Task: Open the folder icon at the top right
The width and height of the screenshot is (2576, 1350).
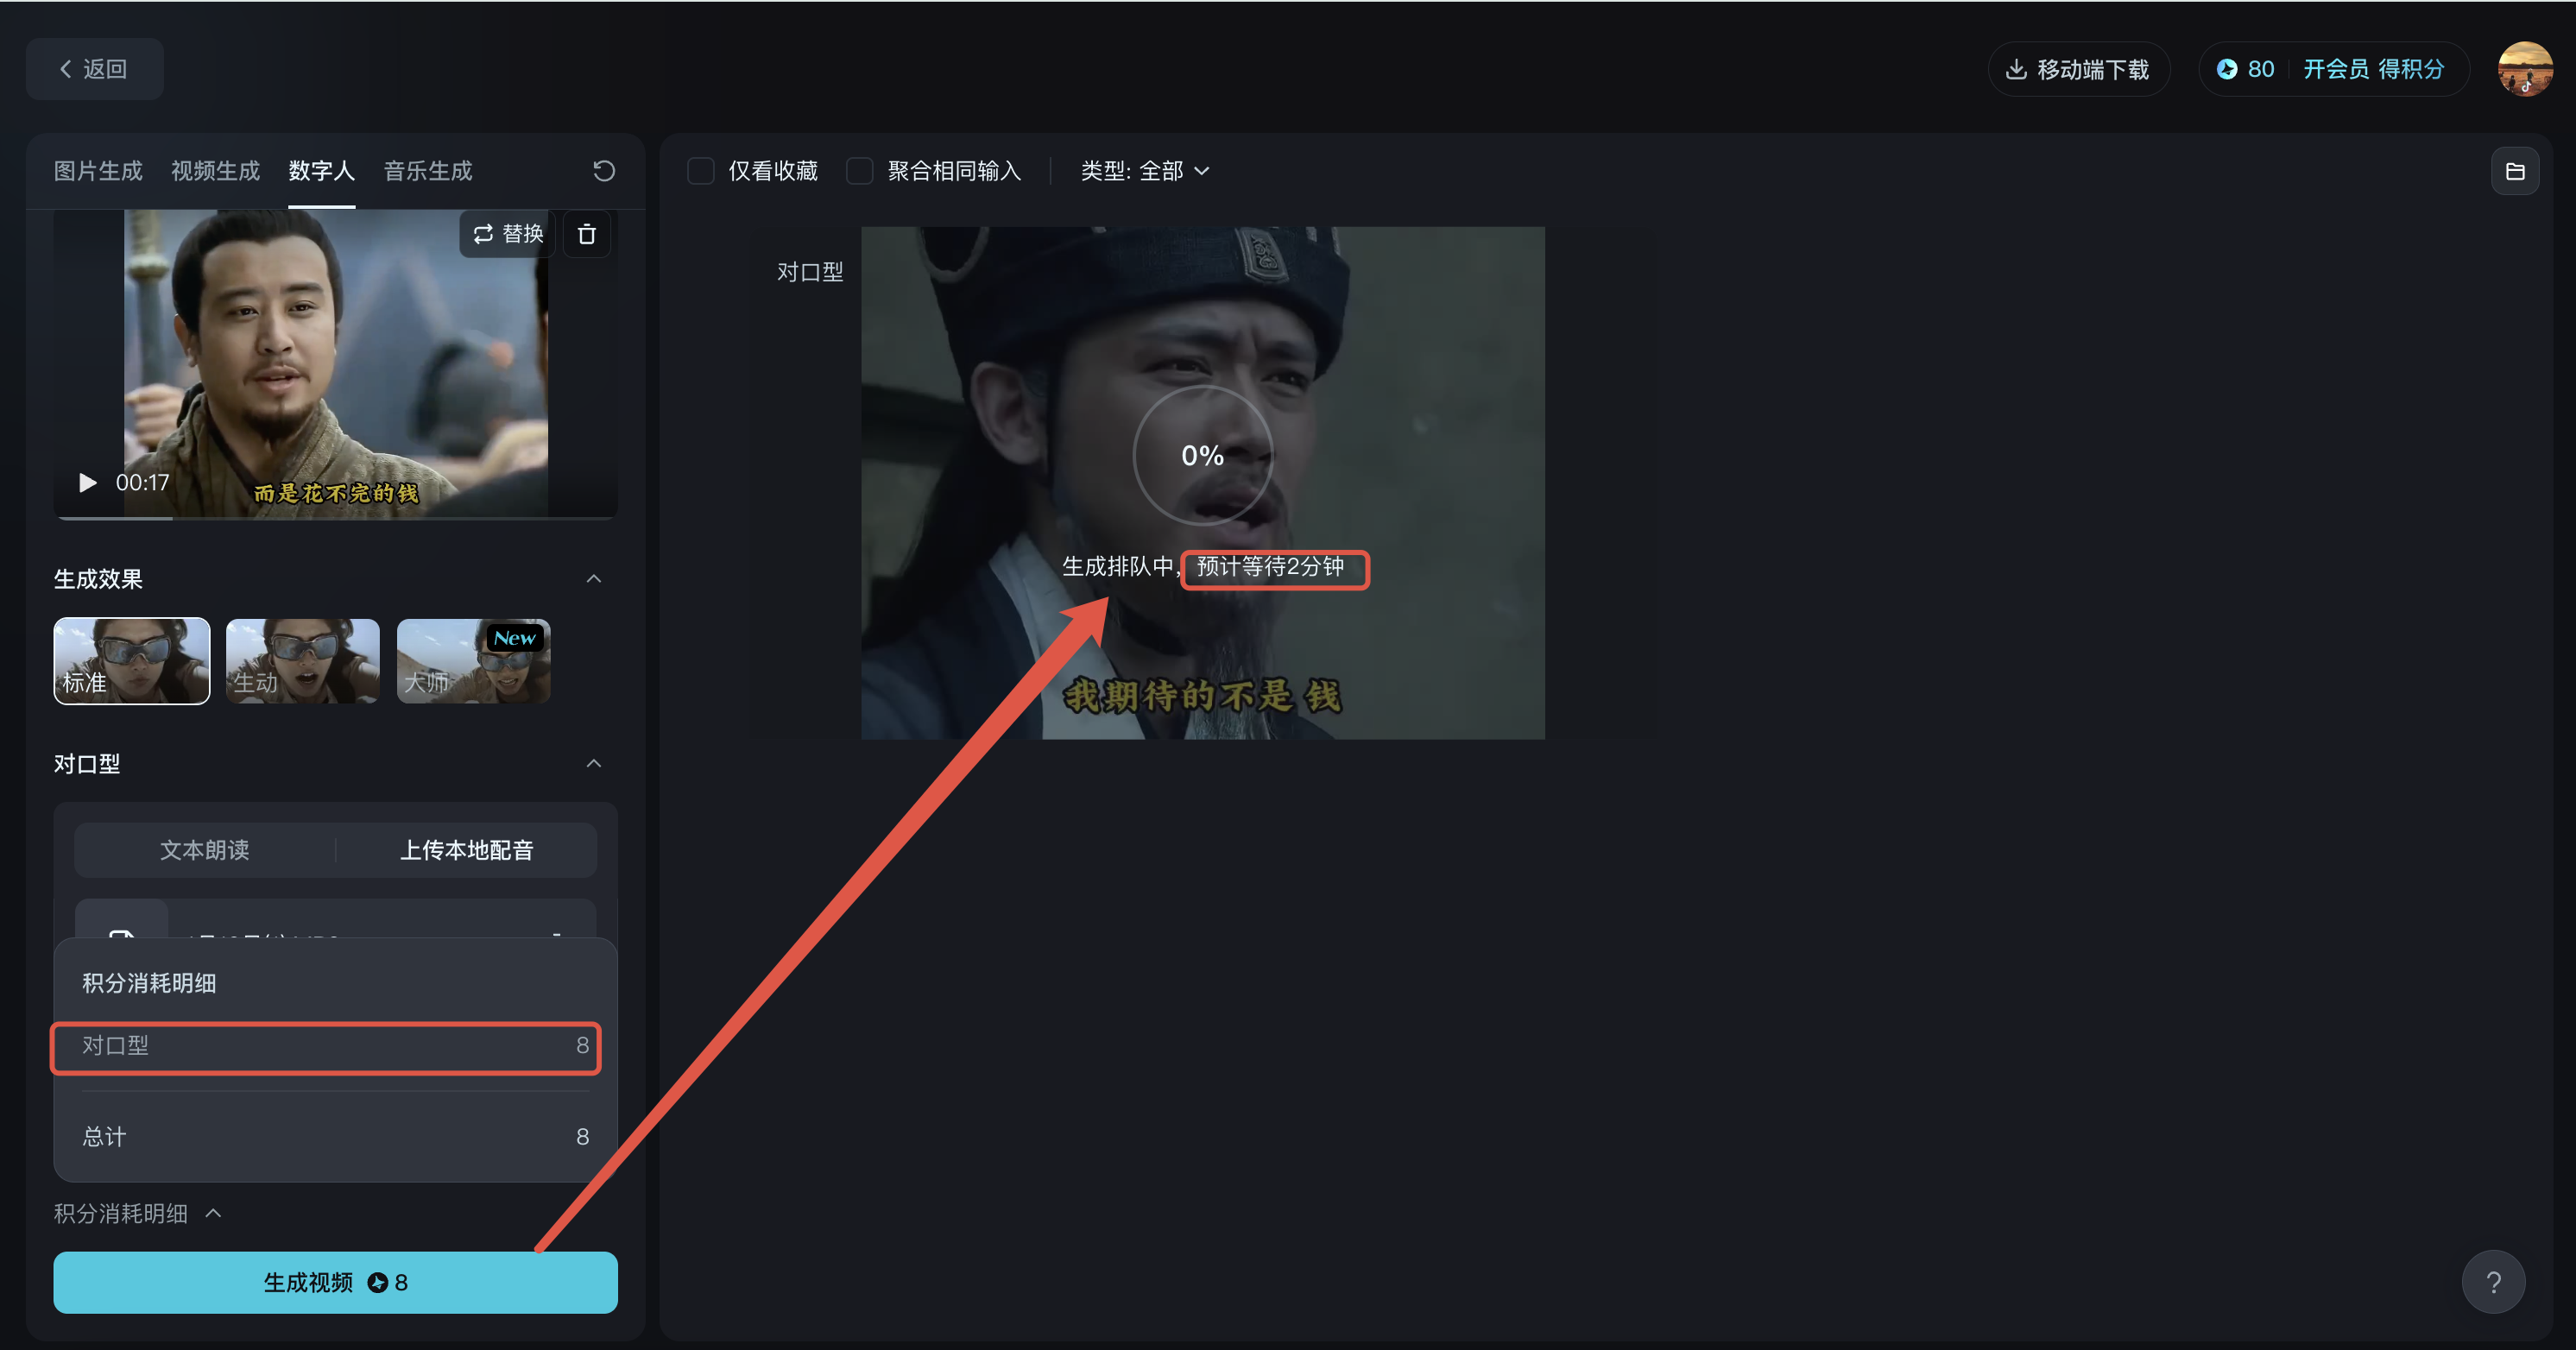Action: 2514,171
